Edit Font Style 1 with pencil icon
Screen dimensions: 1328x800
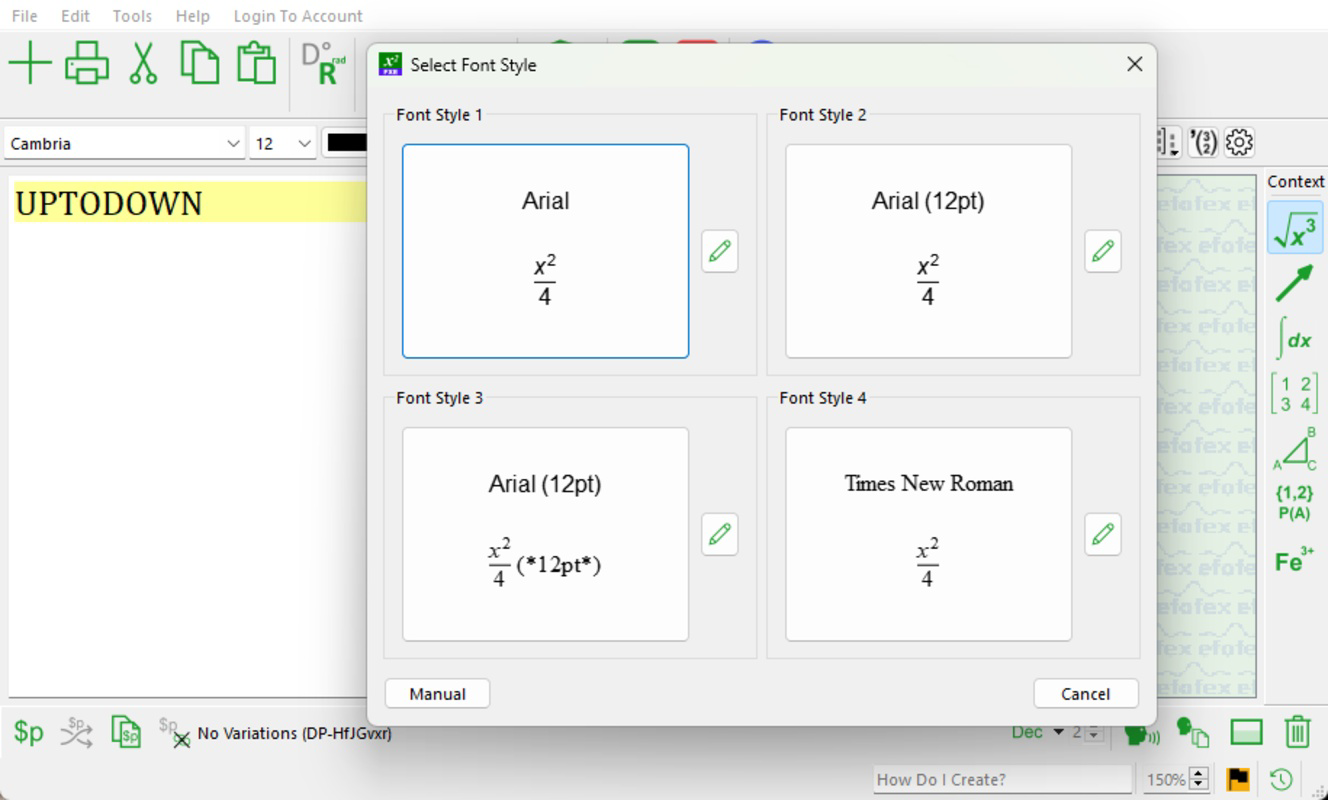tap(720, 252)
